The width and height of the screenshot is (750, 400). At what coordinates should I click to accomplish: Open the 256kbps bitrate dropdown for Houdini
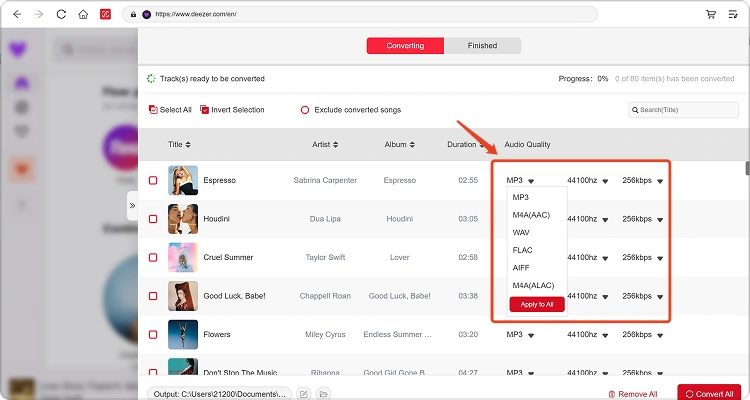click(x=642, y=219)
